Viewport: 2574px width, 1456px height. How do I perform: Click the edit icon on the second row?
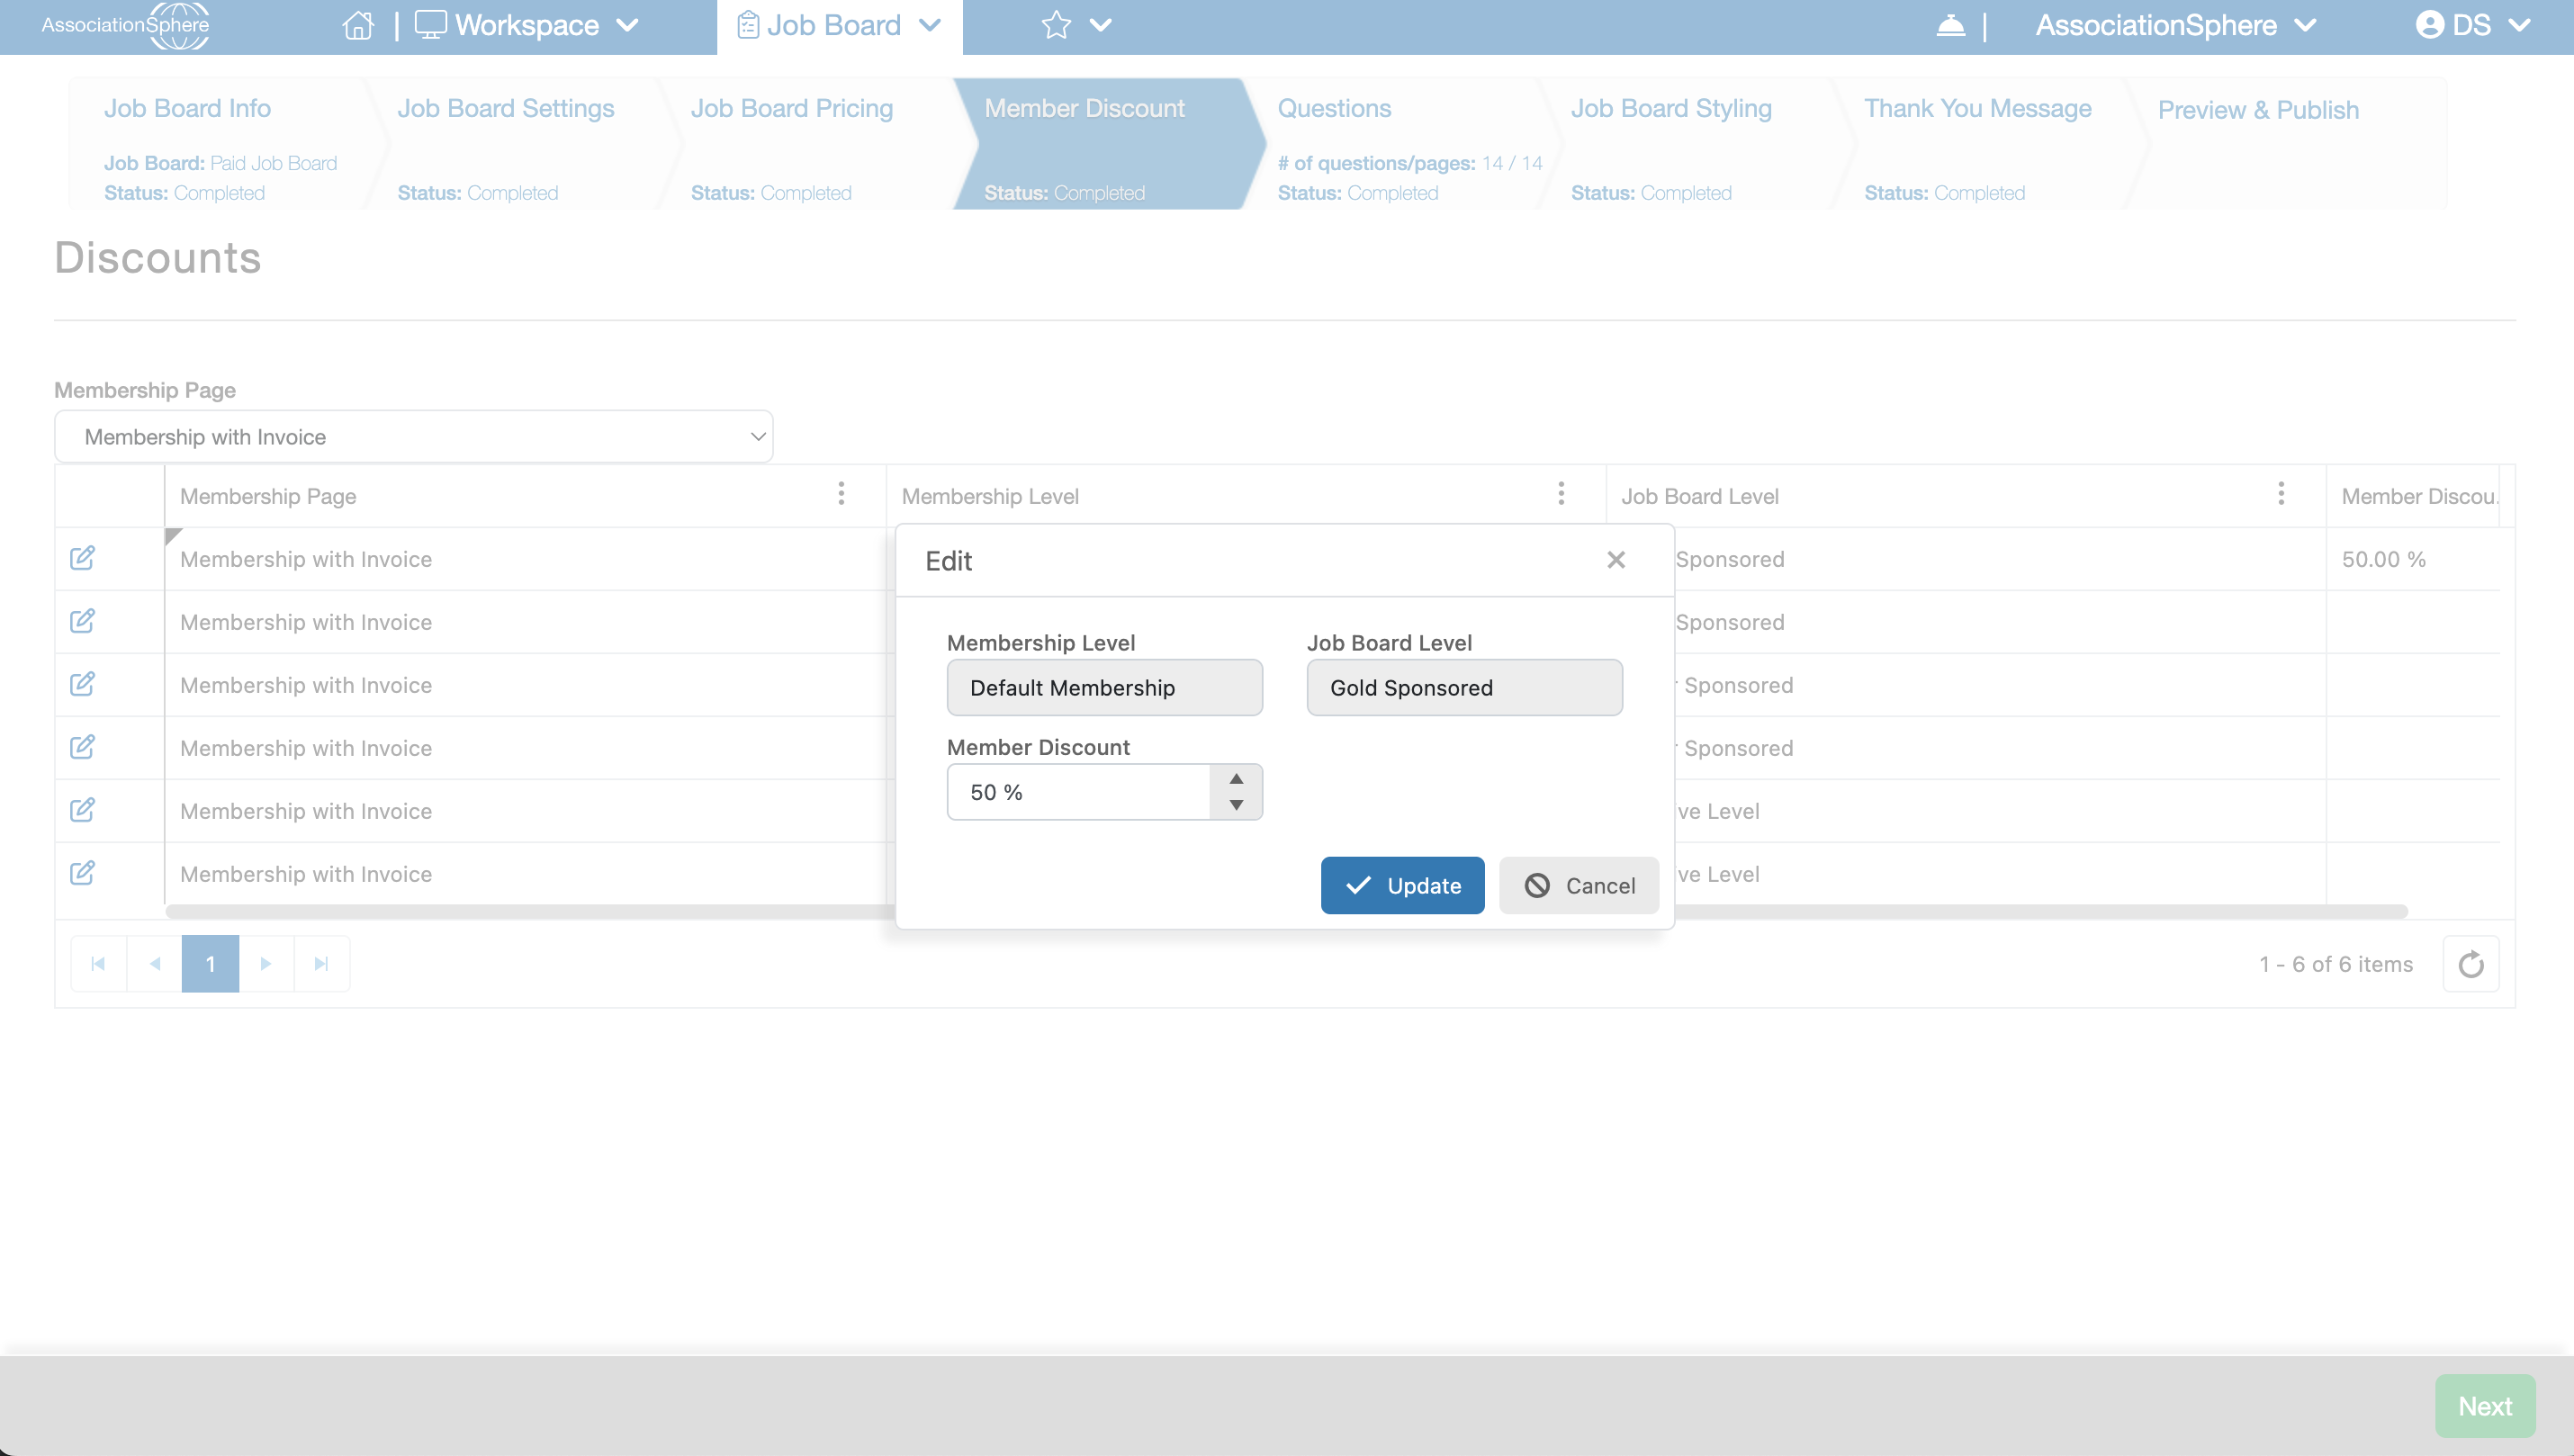82,621
